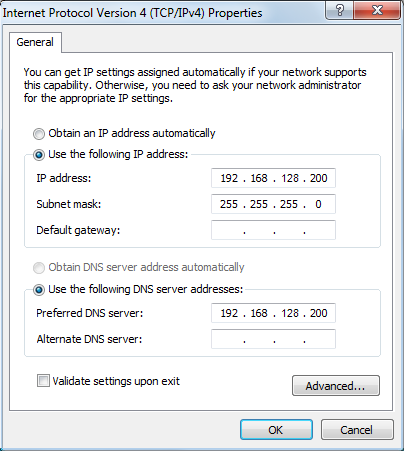Screen dimensions: 404x451
Task: Click into Preferred DNS server field
Action: (x=273, y=313)
